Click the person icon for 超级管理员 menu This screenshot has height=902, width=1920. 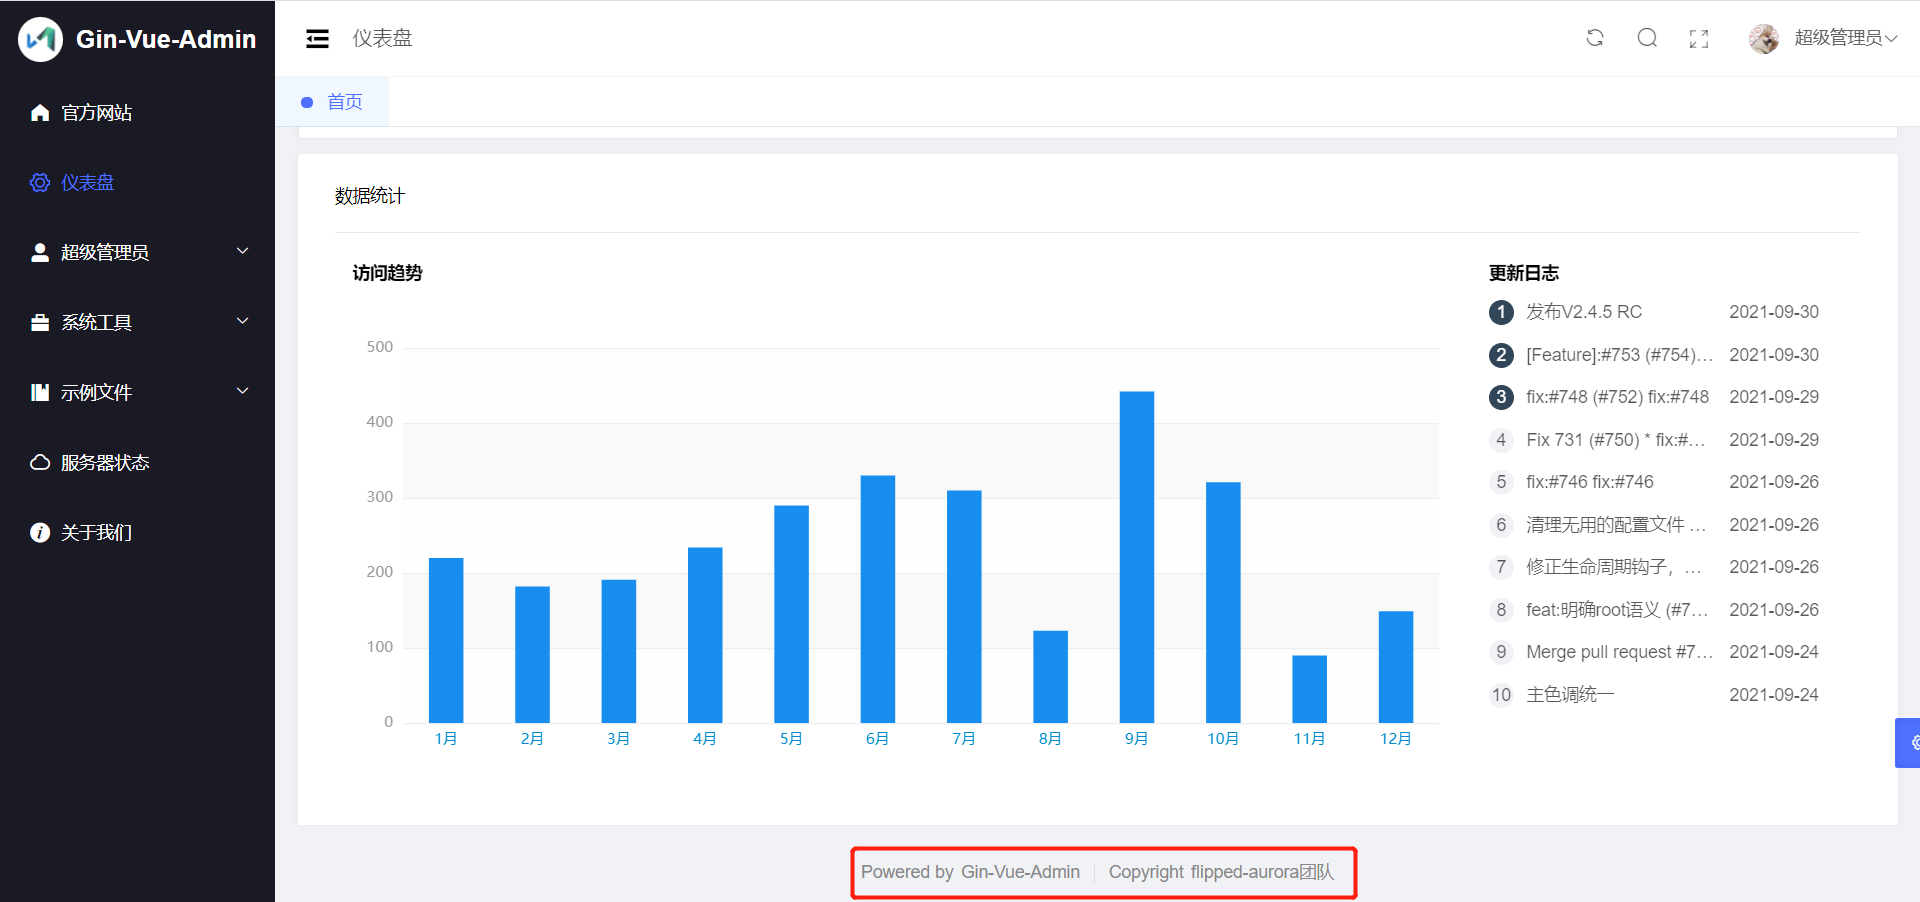click(40, 252)
